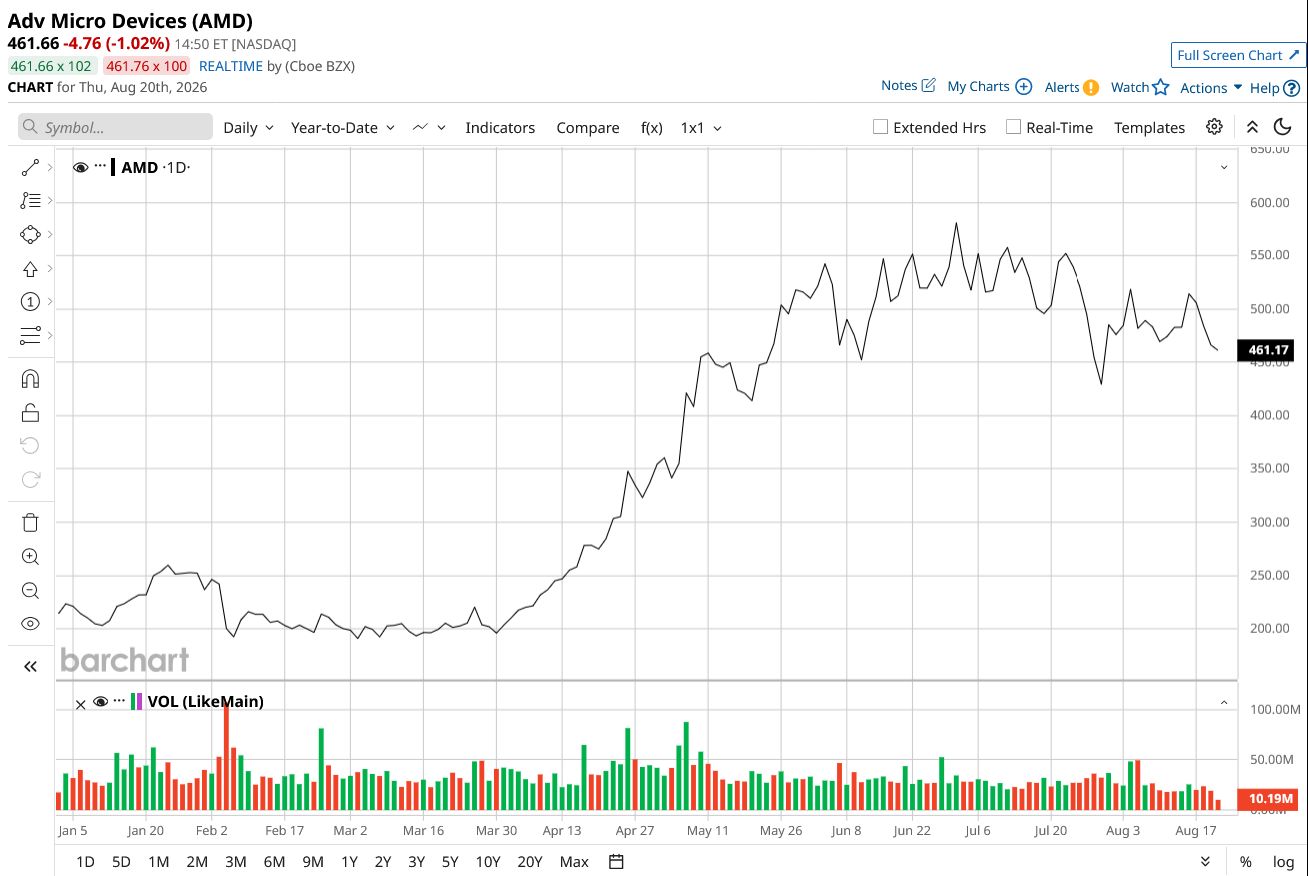Collapse the drawing tools sidebar
Screen dimensions: 1308x876
(x=30, y=666)
